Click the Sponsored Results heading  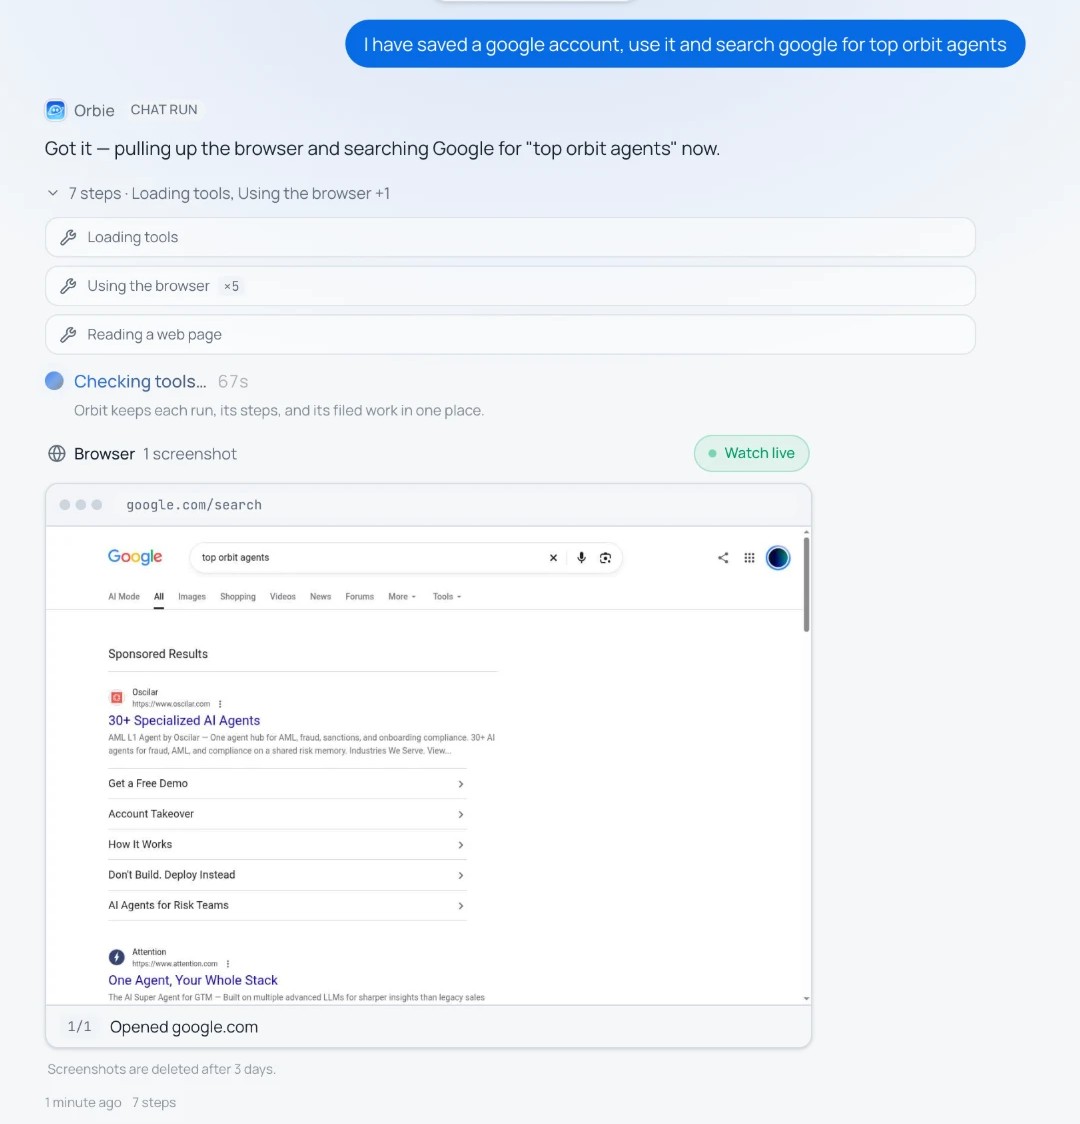pyautogui.click(x=158, y=654)
